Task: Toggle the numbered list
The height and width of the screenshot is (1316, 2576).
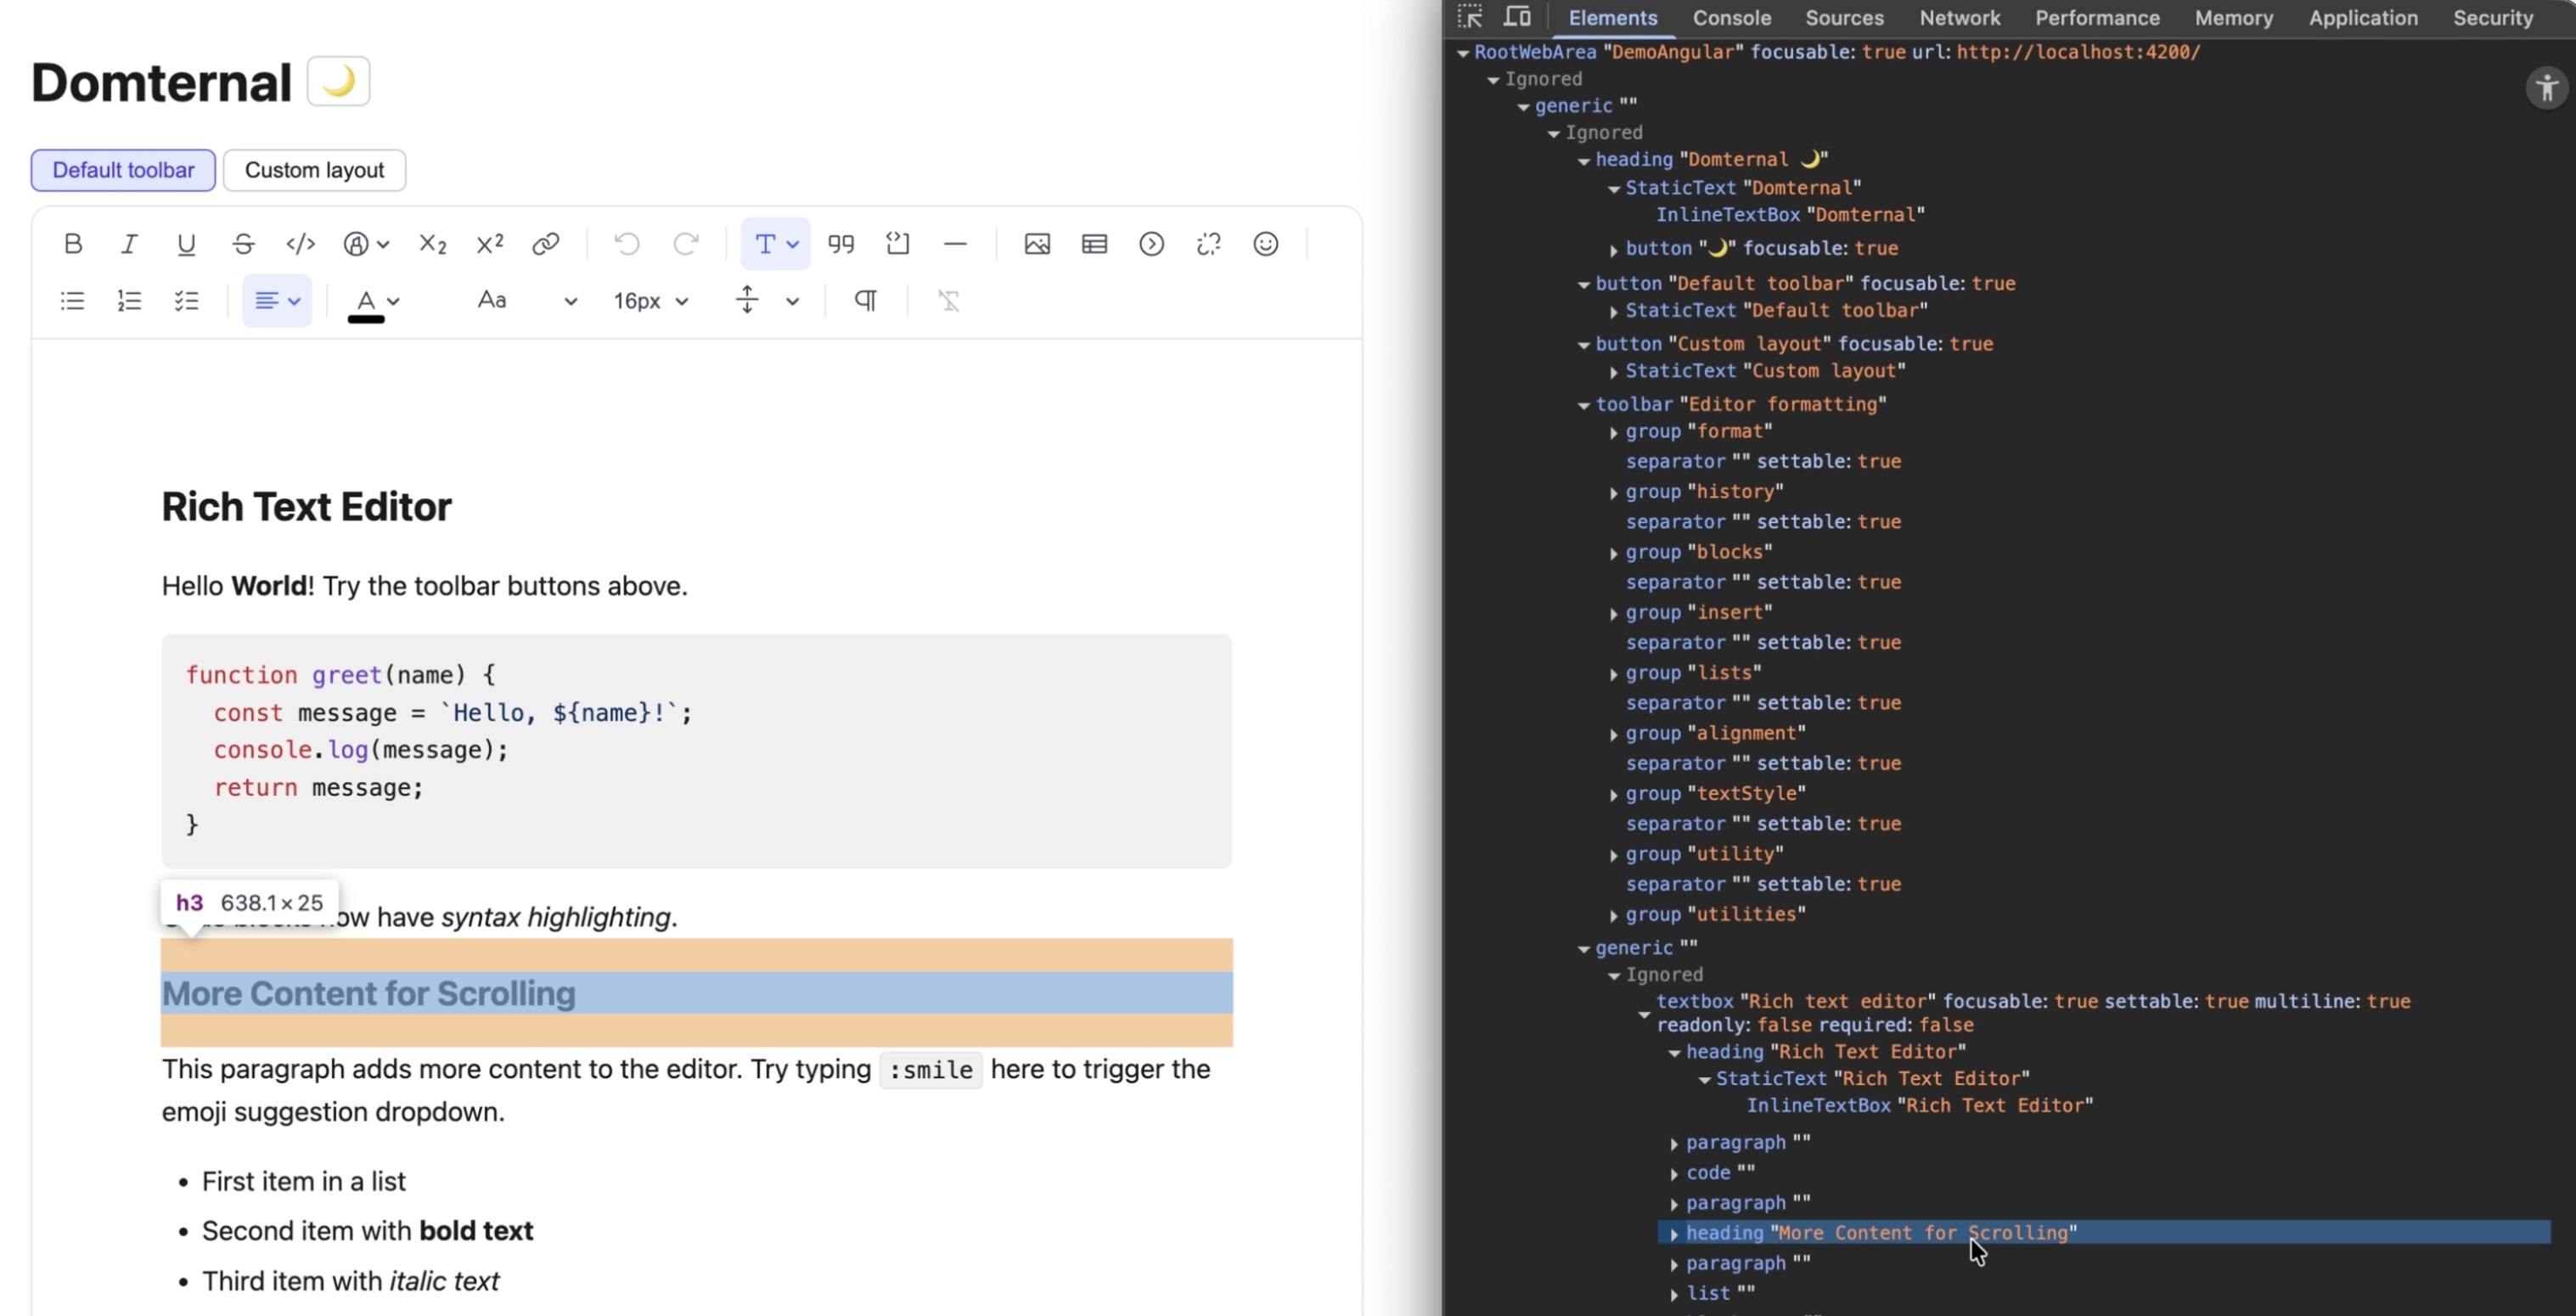Action: tap(130, 300)
